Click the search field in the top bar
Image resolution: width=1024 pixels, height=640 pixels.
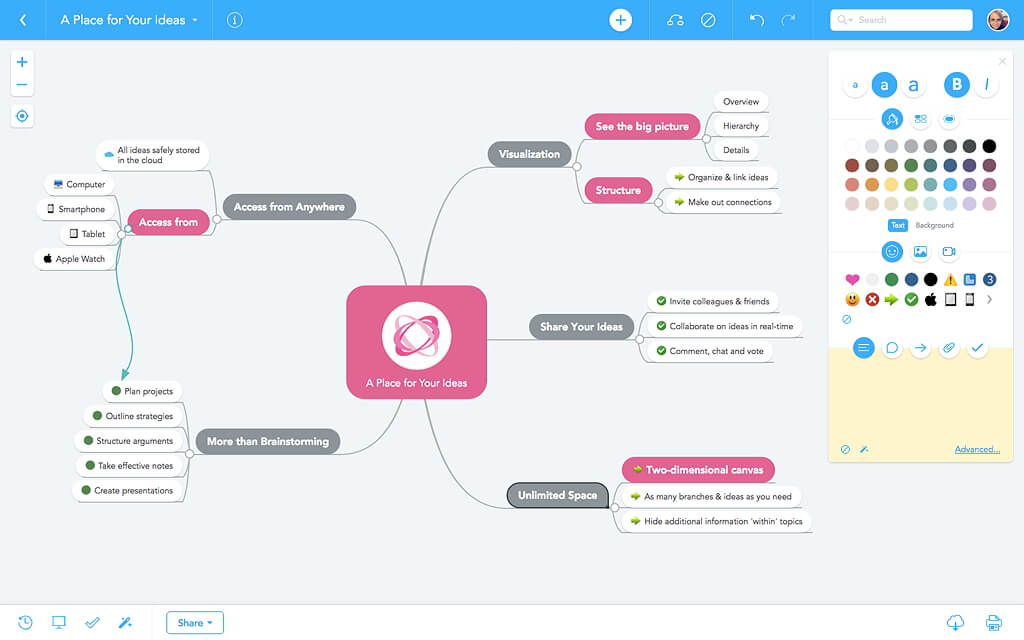coord(900,19)
